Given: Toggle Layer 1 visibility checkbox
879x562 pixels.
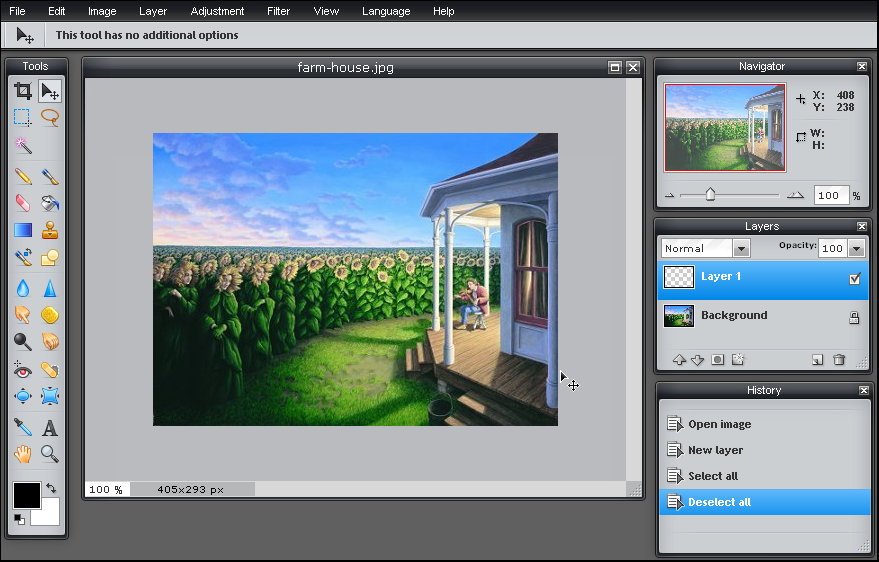Looking at the screenshot, I should pos(854,278).
